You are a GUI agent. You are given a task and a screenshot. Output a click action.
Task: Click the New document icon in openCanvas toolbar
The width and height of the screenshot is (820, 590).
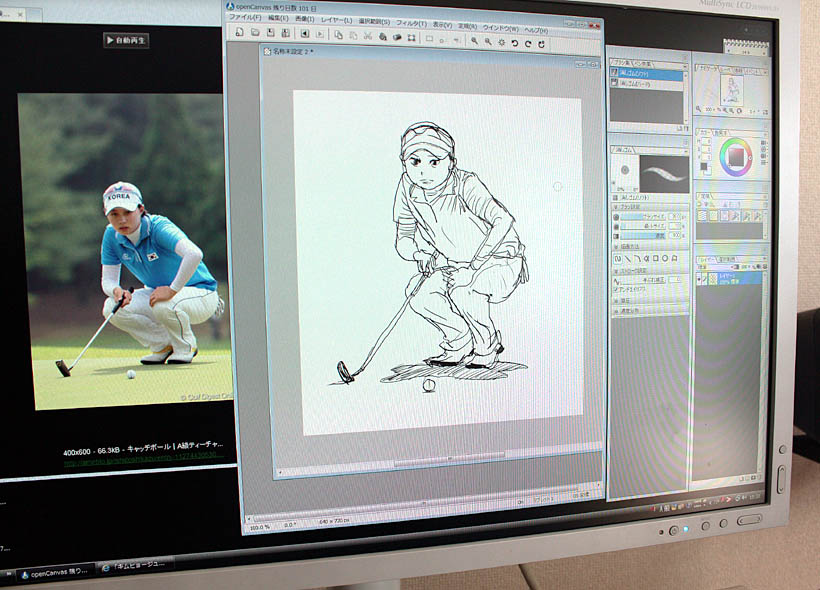click(240, 32)
